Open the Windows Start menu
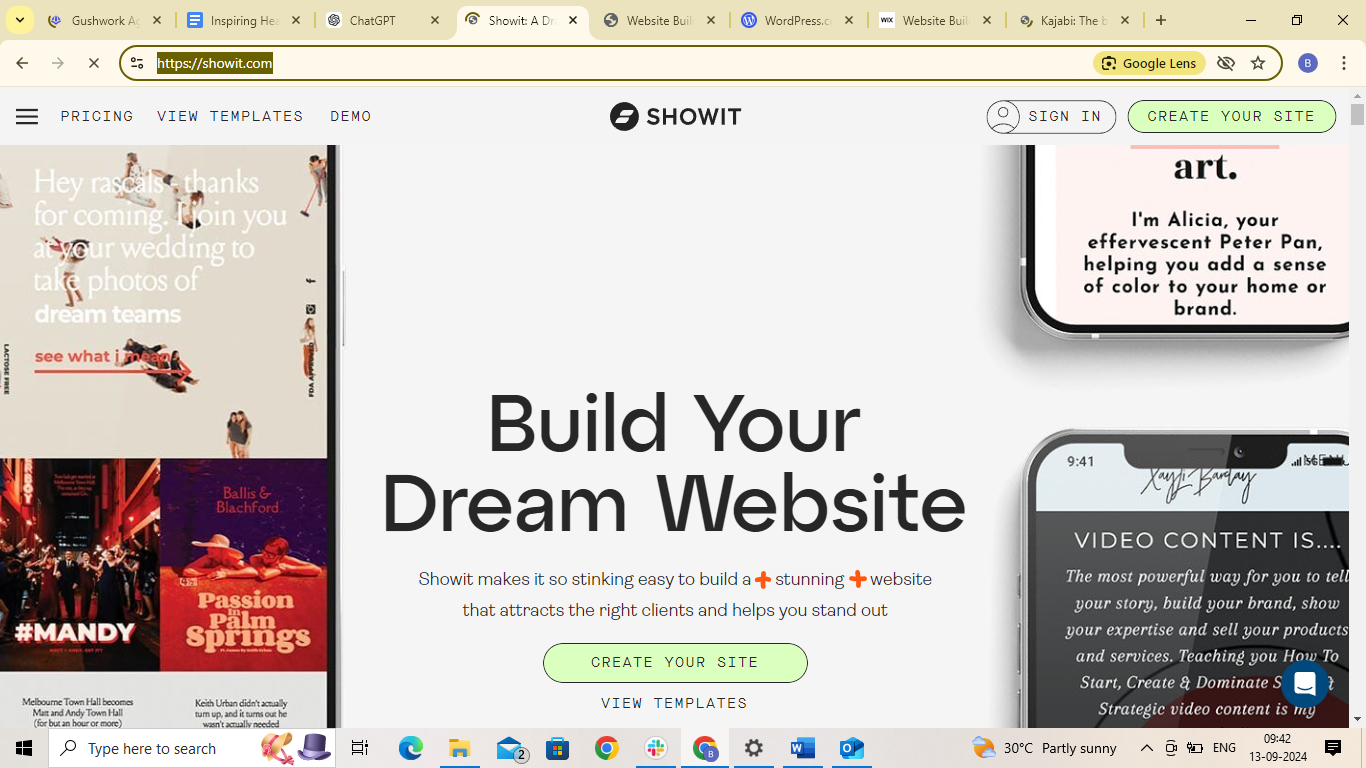The width and height of the screenshot is (1366, 768). (24, 748)
